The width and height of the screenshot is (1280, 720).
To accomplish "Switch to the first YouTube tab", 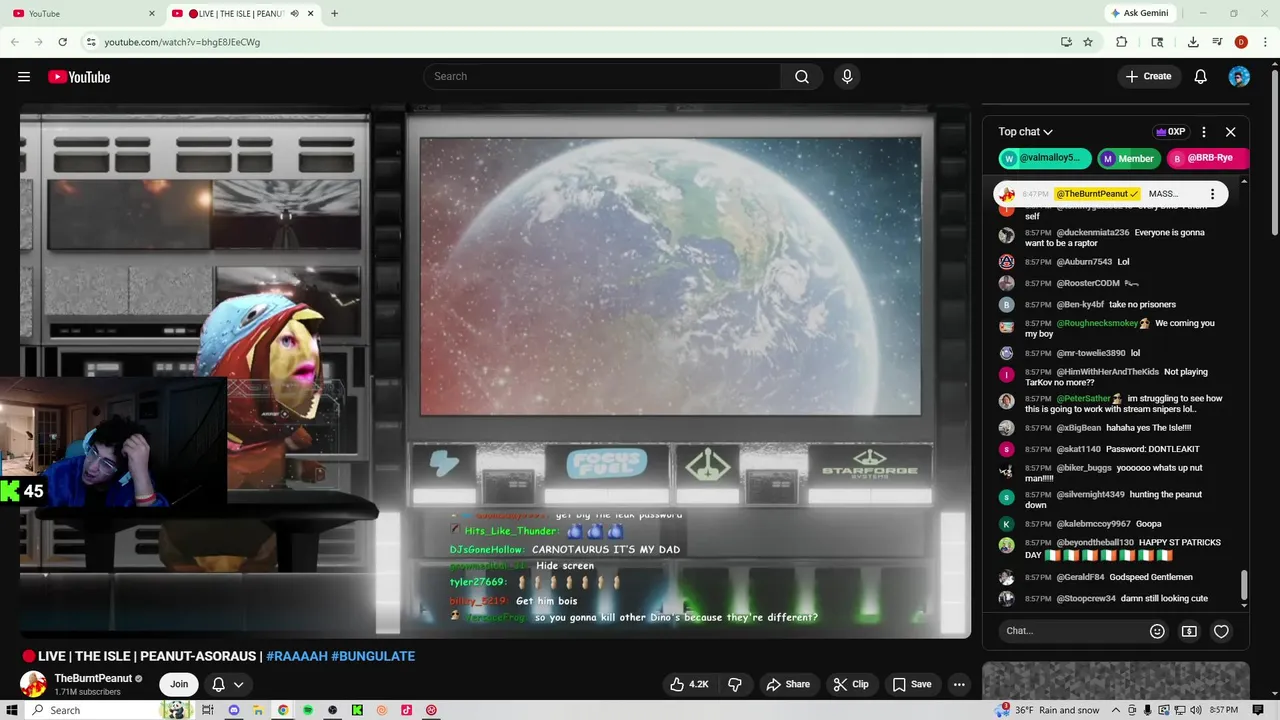I will point(83,13).
